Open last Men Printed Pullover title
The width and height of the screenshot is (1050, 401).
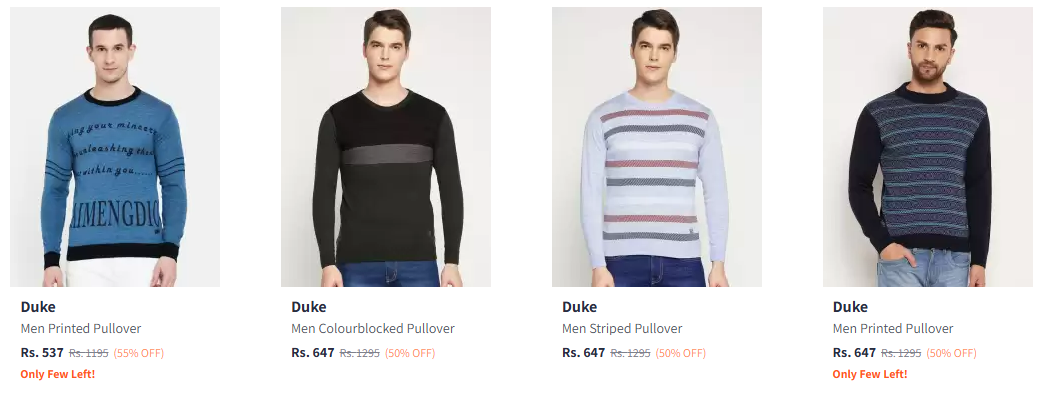[x=893, y=329]
